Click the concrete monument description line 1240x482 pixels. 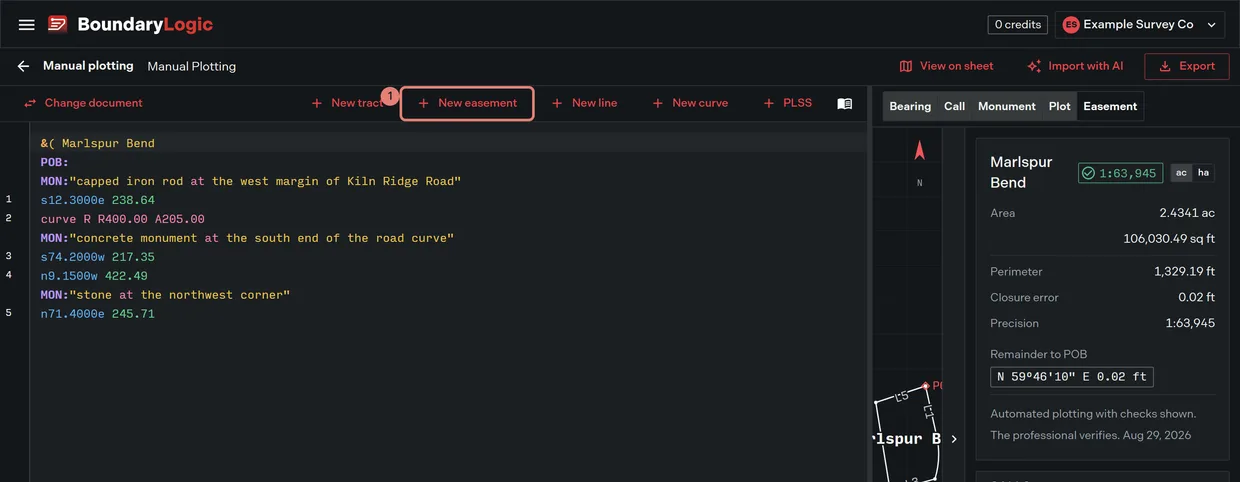point(248,238)
